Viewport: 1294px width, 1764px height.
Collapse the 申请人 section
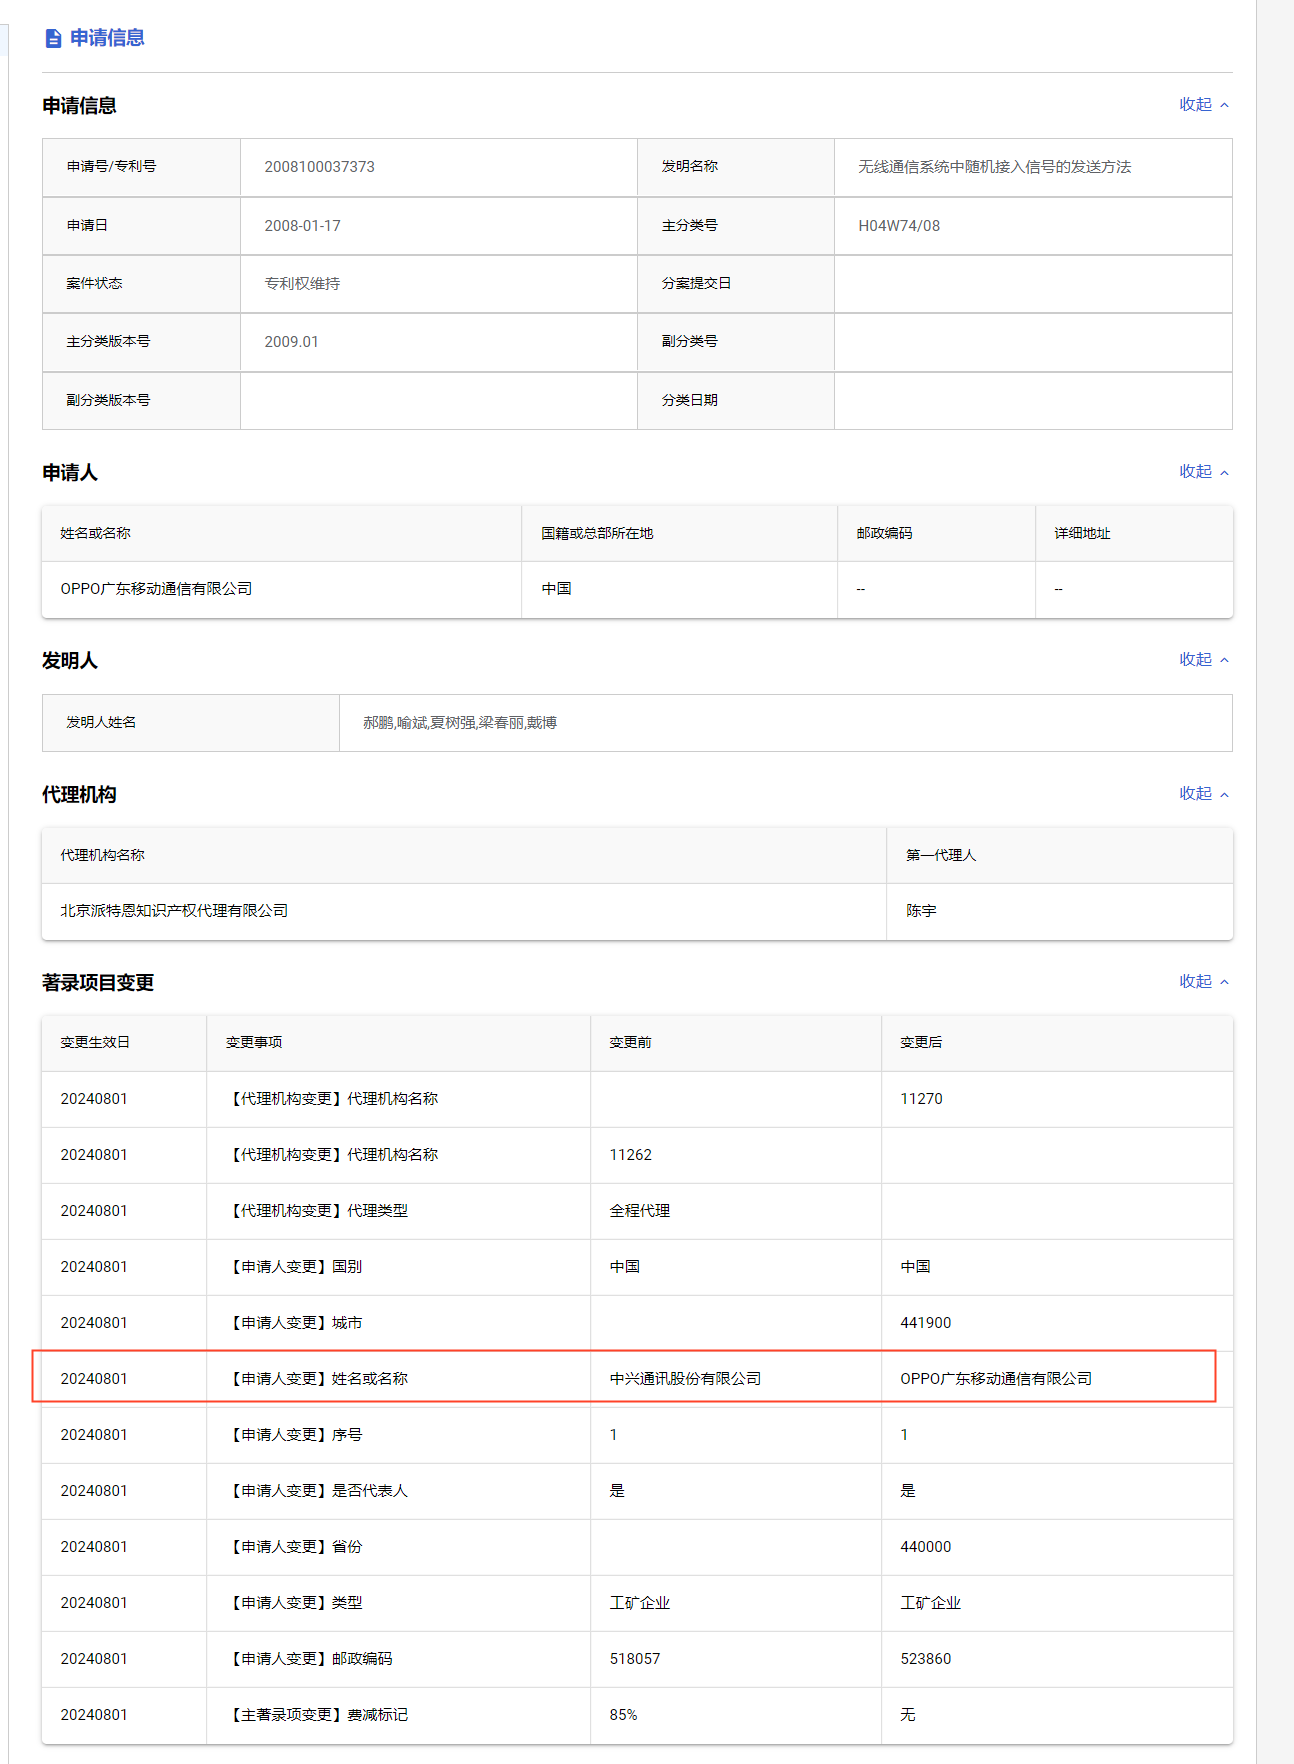click(x=1204, y=471)
